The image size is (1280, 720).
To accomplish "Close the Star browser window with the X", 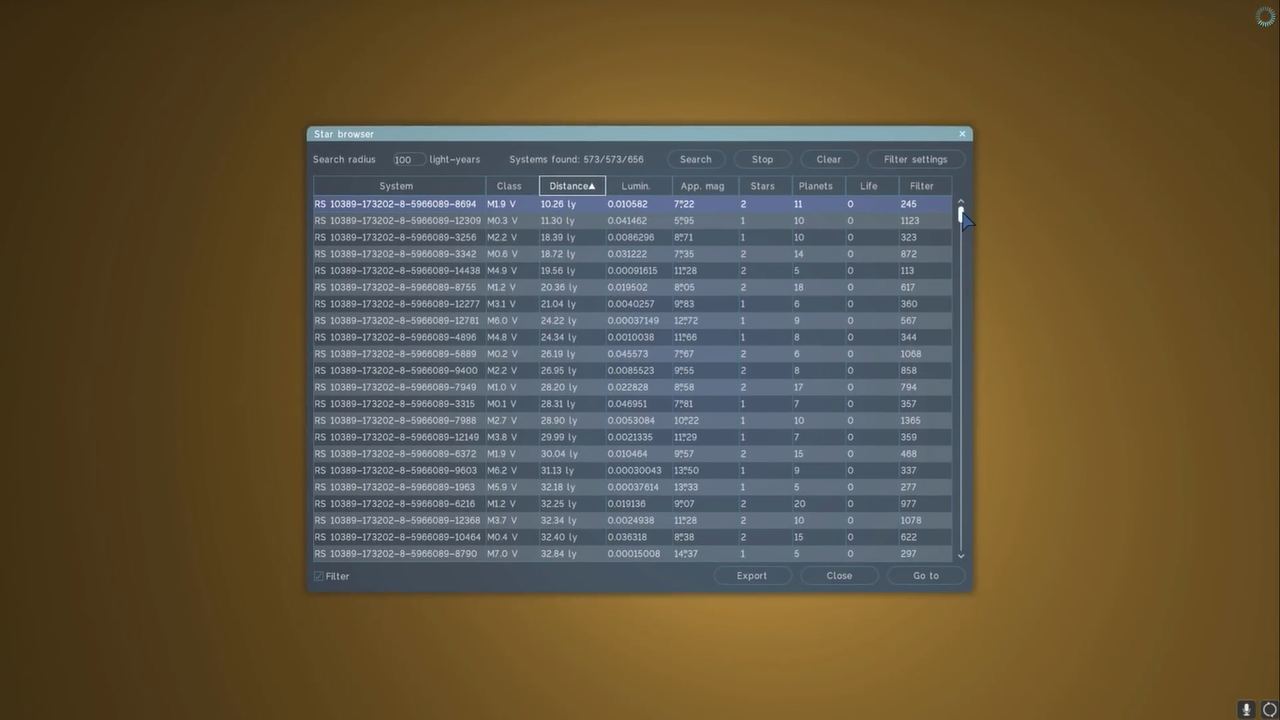I will click(x=962, y=134).
